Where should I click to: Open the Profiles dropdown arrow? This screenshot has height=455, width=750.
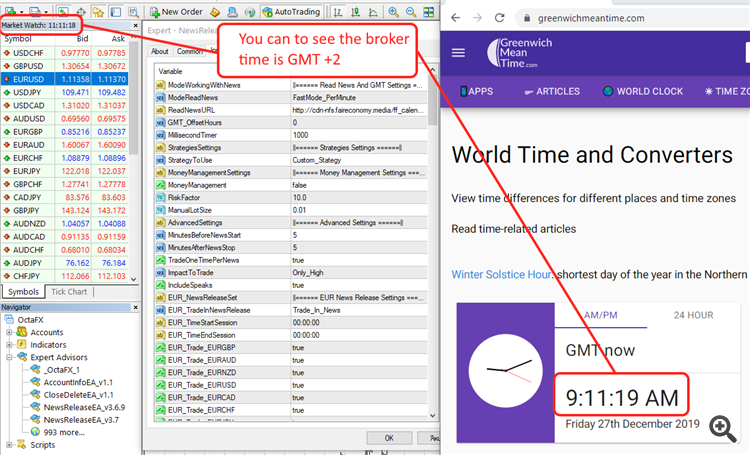tap(46, 12)
